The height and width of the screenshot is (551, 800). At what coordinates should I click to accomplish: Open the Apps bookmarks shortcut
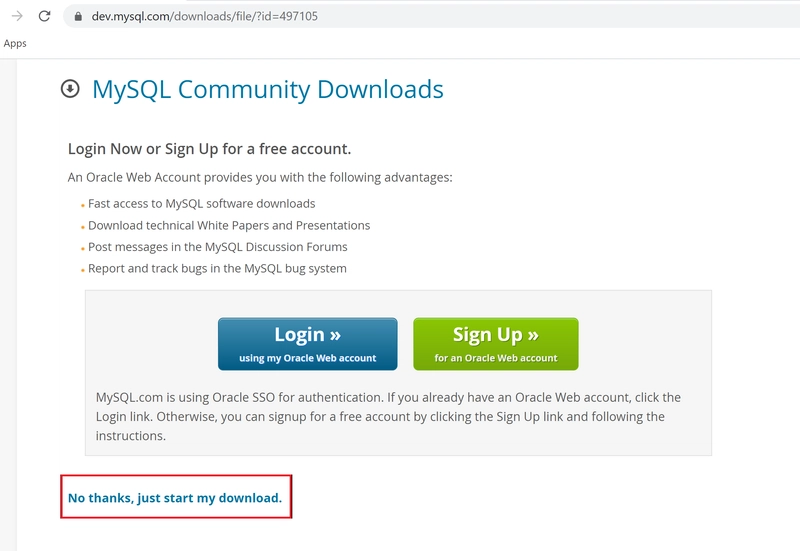click(x=15, y=43)
